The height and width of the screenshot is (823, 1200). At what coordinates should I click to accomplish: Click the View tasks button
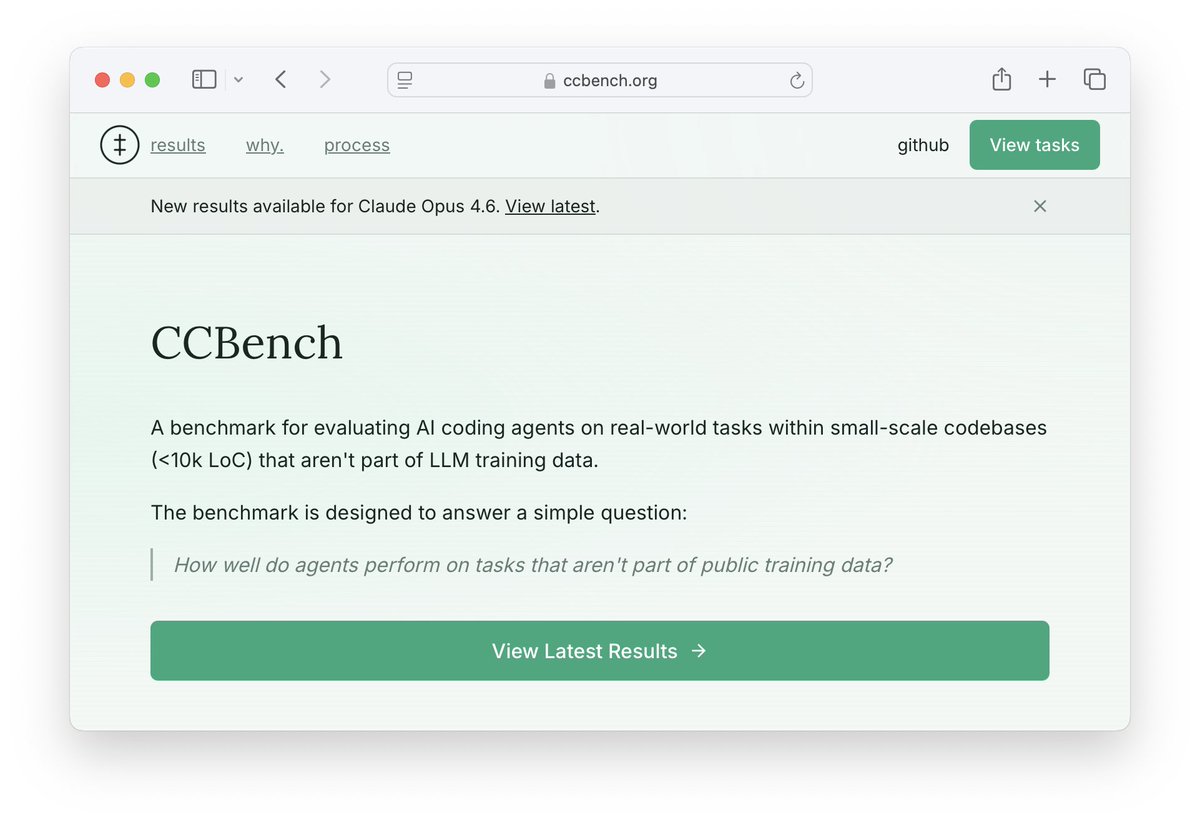click(1034, 144)
